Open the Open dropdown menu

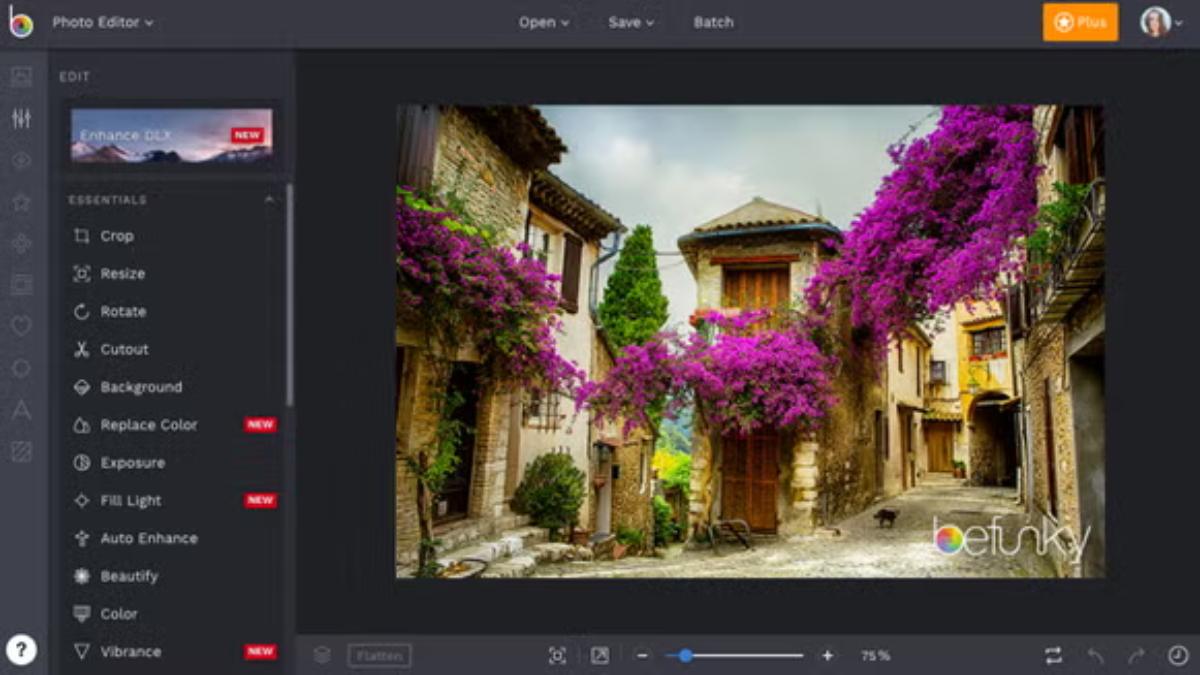(544, 22)
